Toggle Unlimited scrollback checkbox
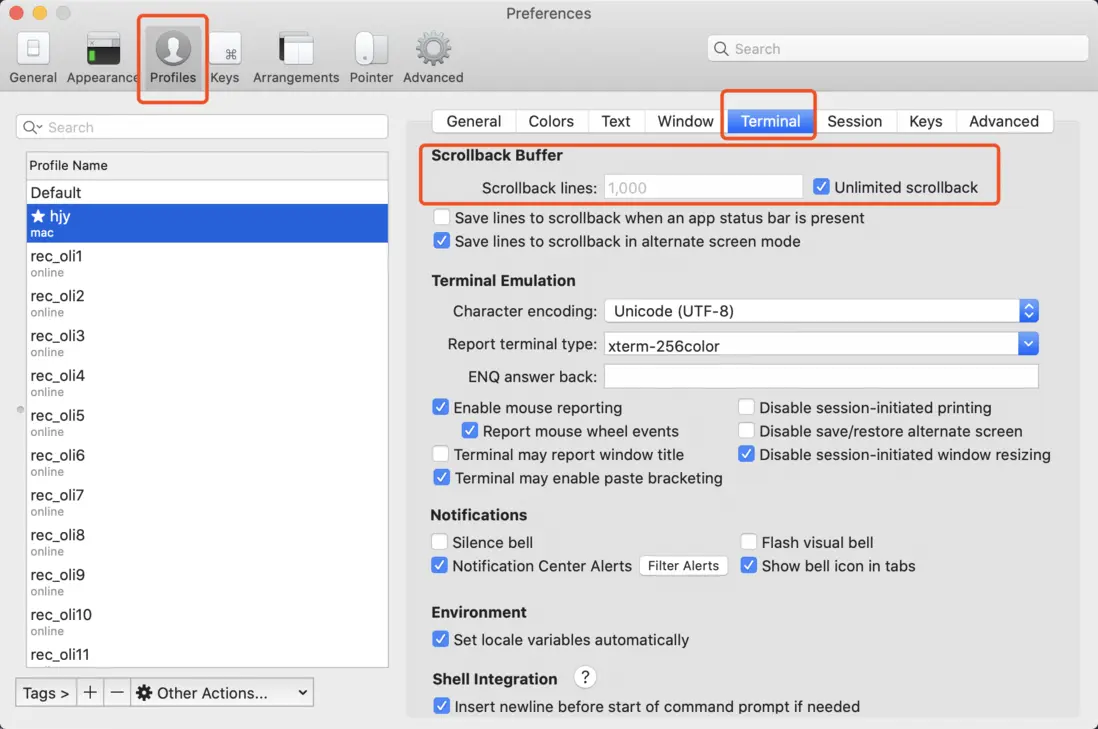The height and width of the screenshot is (729, 1098). [x=821, y=187]
